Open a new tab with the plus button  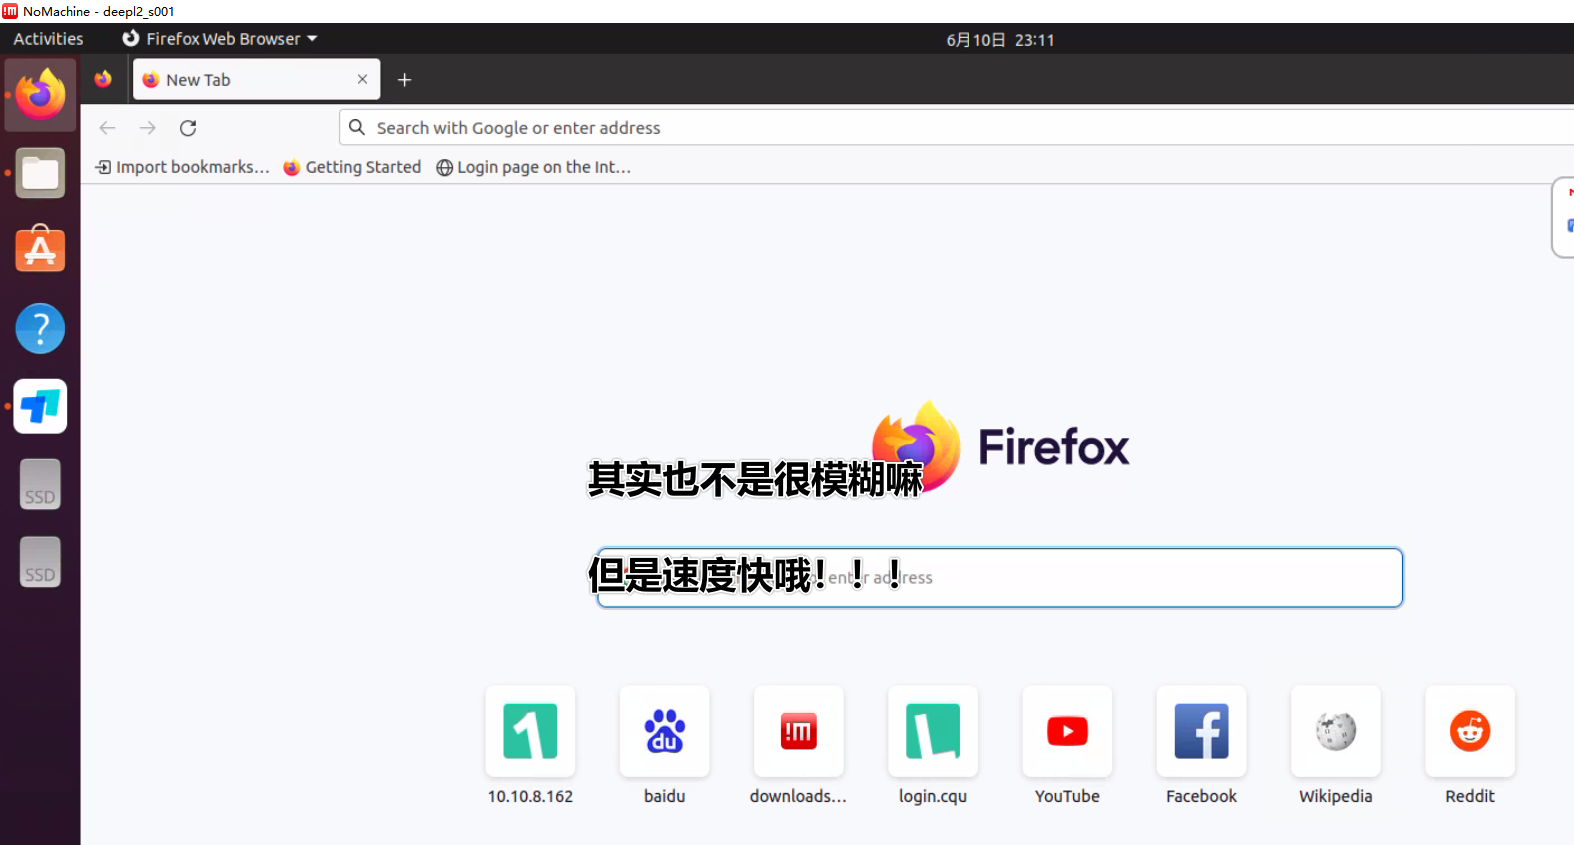pos(404,80)
